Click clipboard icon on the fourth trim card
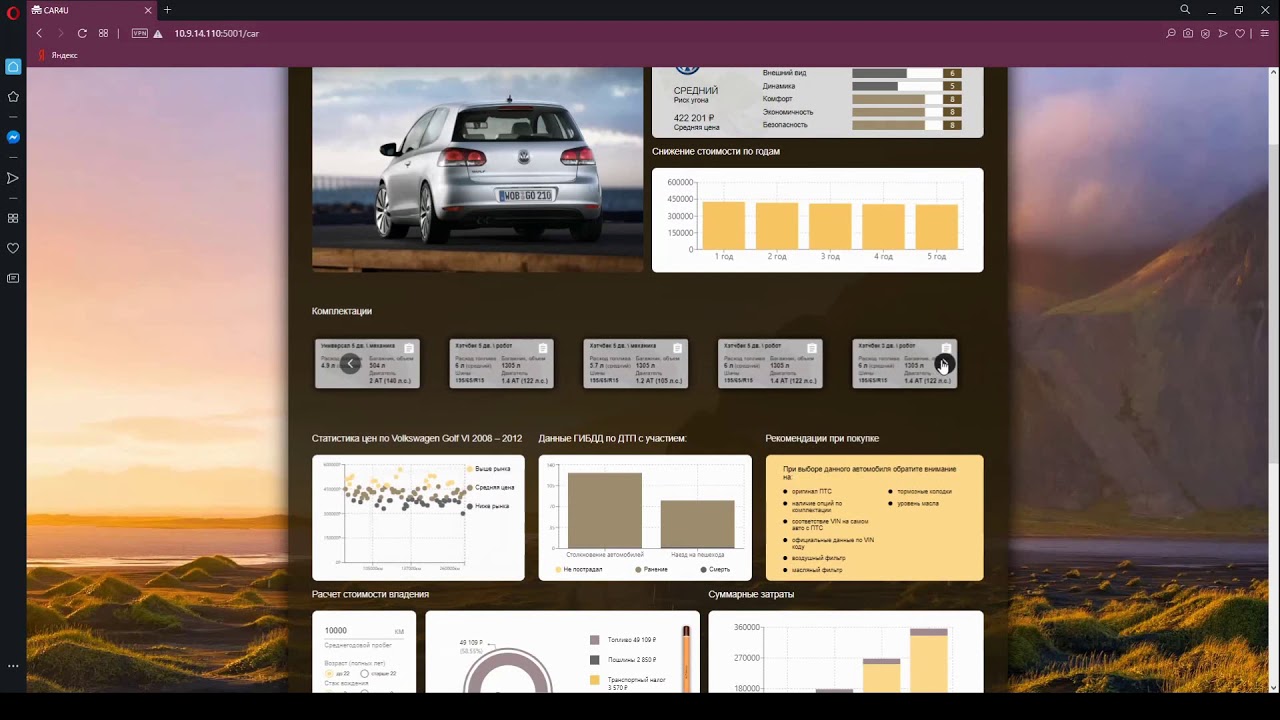This screenshot has width=1280, height=720. pyautogui.click(x=811, y=348)
